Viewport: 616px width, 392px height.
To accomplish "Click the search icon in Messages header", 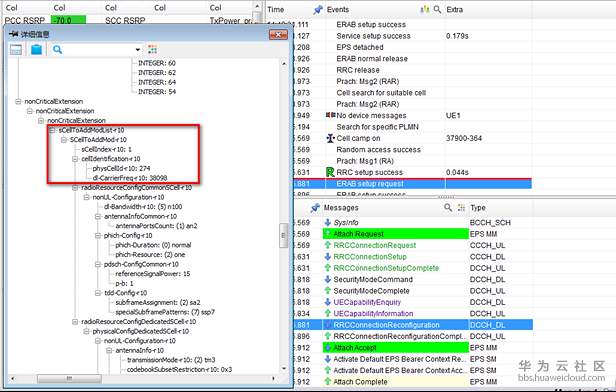I will click(448, 207).
